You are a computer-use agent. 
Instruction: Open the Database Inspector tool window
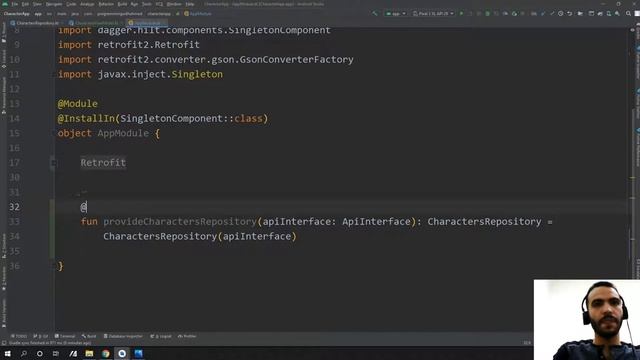(x=123, y=336)
